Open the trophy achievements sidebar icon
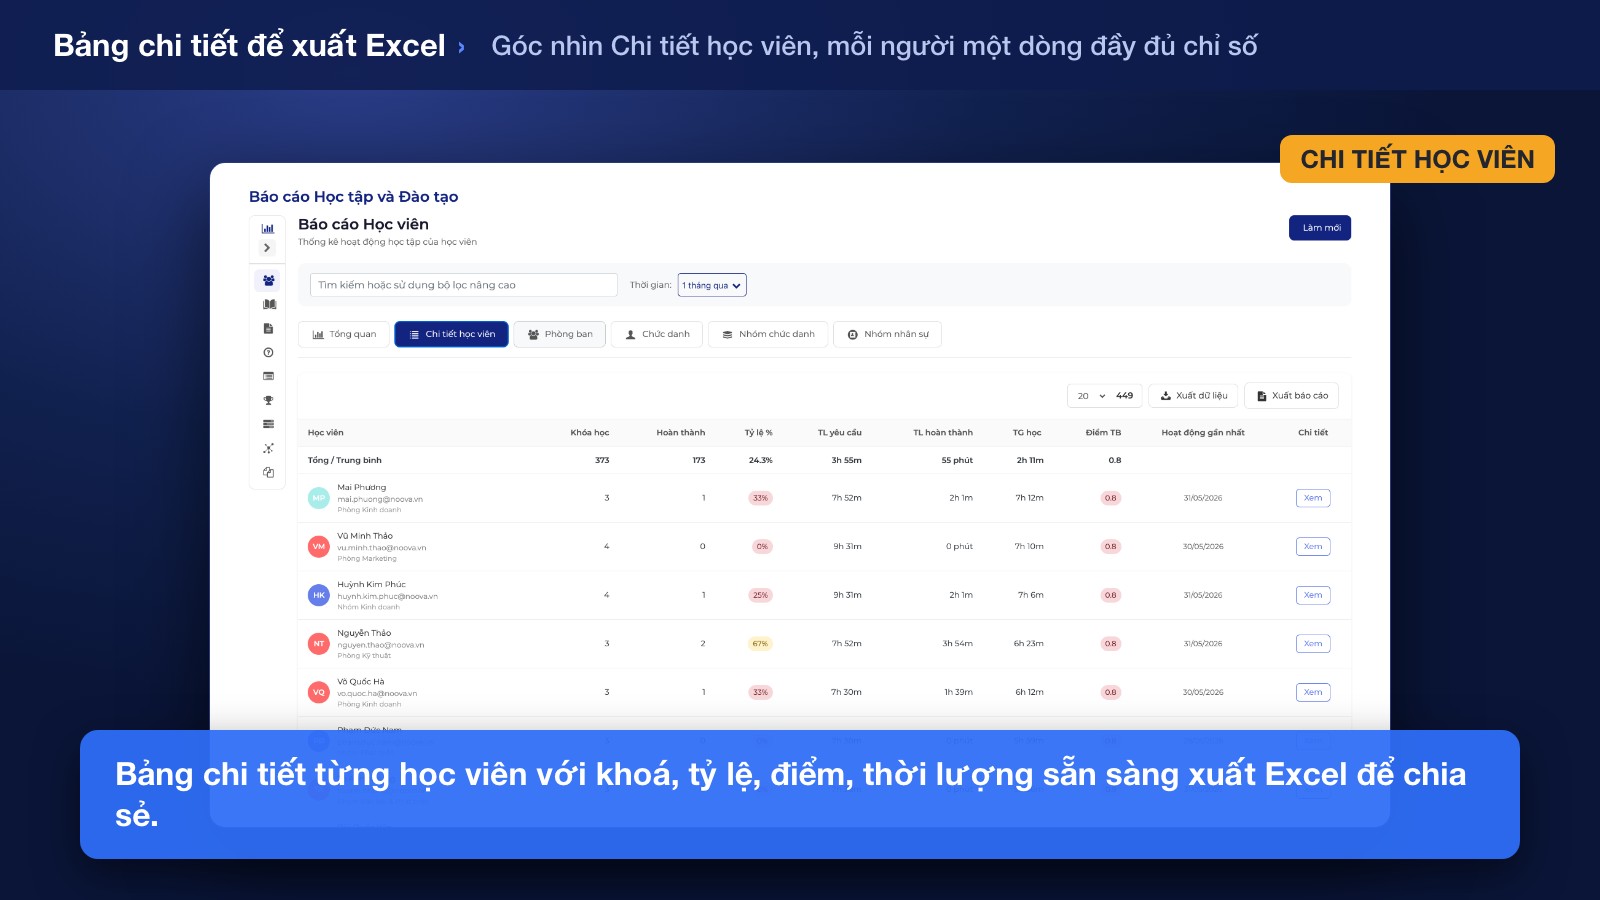 click(268, 400)
